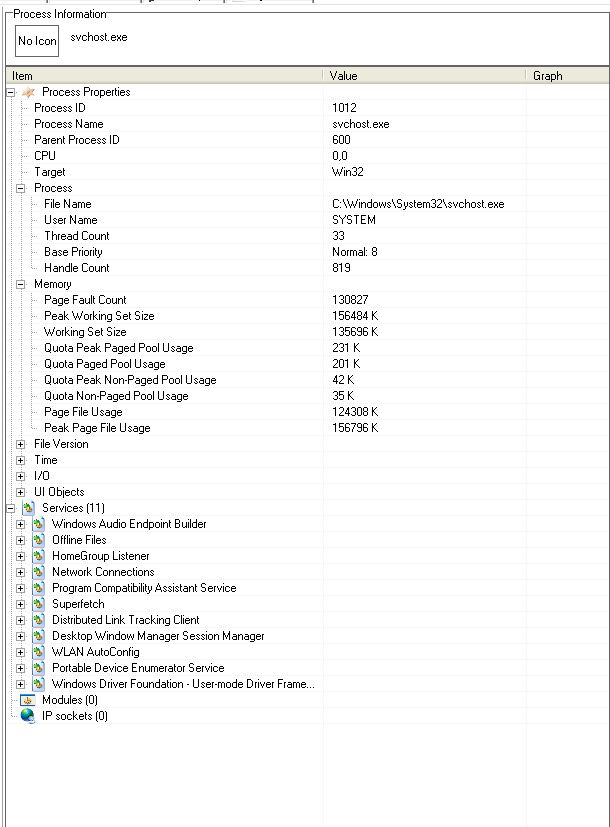
Task: Collapse the Services (11) node
Action: [11, 508]
